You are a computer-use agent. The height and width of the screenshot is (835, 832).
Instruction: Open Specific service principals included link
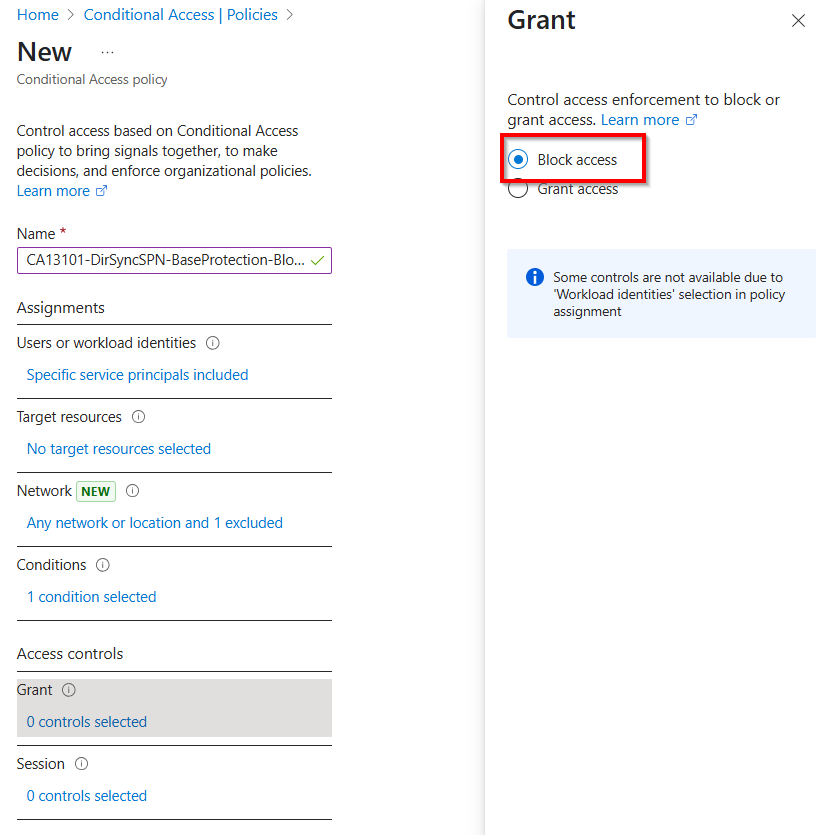point(137,375)
